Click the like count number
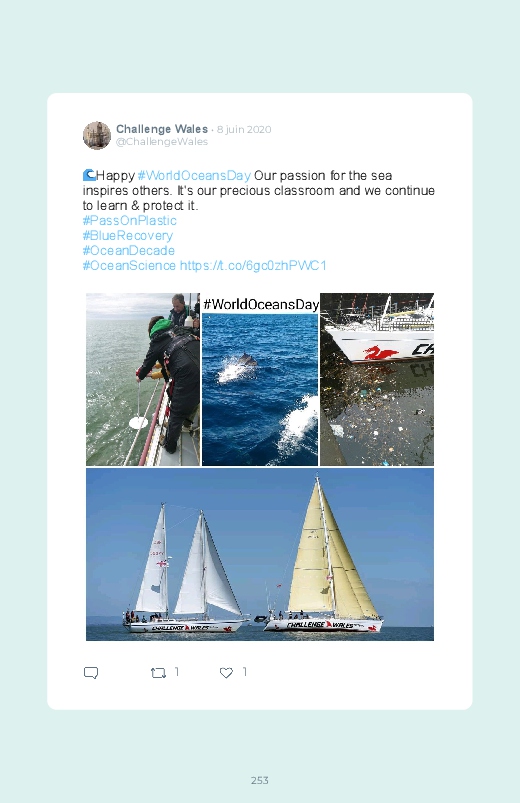Viewport: 520px width, 803px height. [245, 671]
